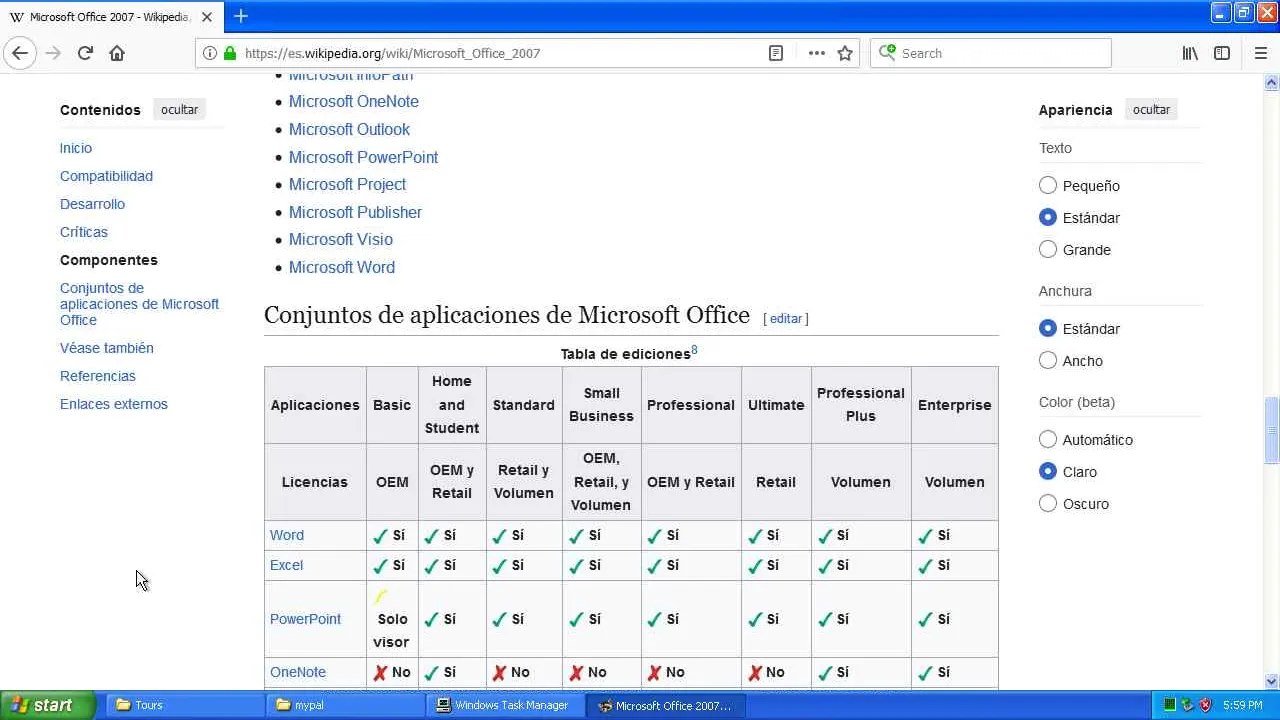Image resolution: width=1280 pixels, height=720 pixels.
Task: Click the red security shield tray icon
Action: [1205, 705]
